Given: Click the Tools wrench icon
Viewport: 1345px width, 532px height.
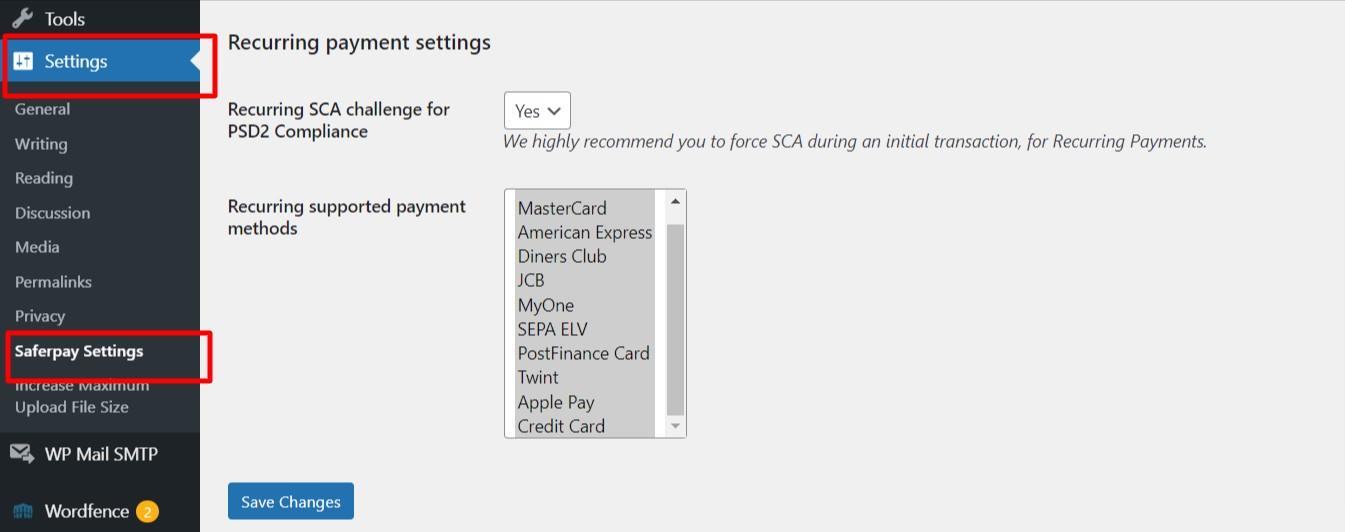Looking at the screenshot, I should click(22, 18).
